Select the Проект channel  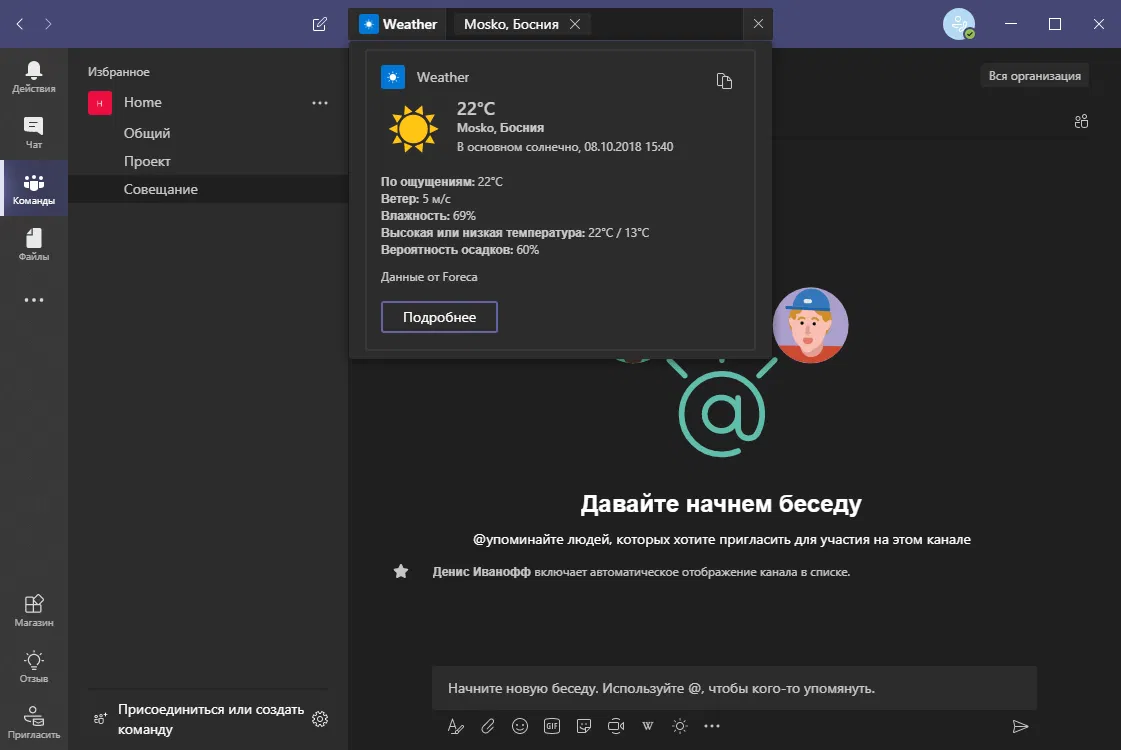click(x=147, y=161)
